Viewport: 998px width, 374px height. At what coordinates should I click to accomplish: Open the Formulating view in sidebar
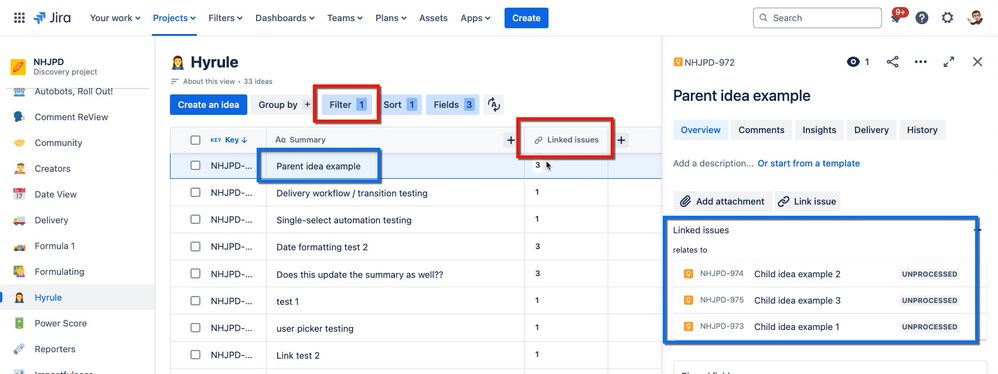[59, 272]
